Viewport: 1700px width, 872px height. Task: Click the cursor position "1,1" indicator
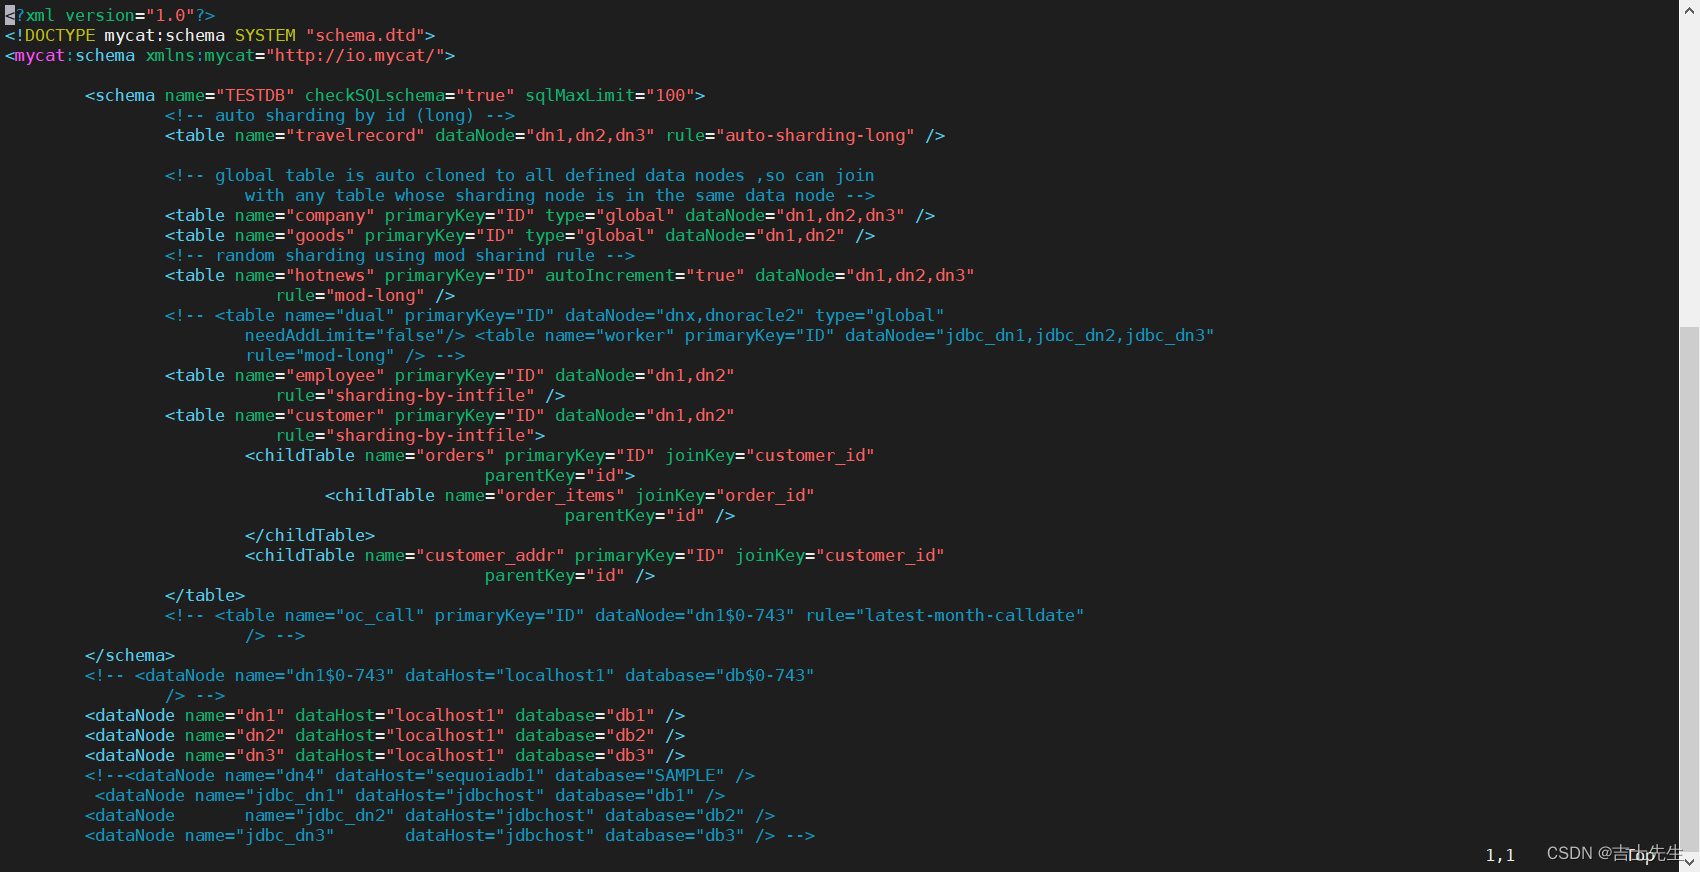tap(1500, 855)
